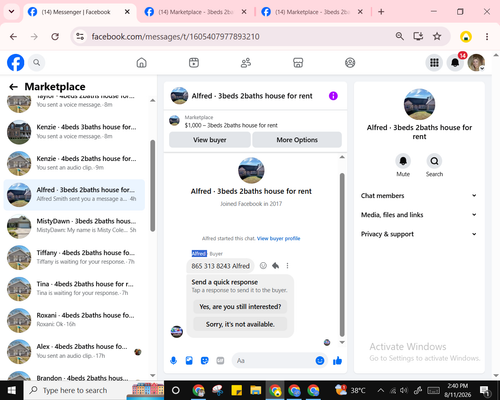Bookmark this page with star icon

click(x=437, y=36)
